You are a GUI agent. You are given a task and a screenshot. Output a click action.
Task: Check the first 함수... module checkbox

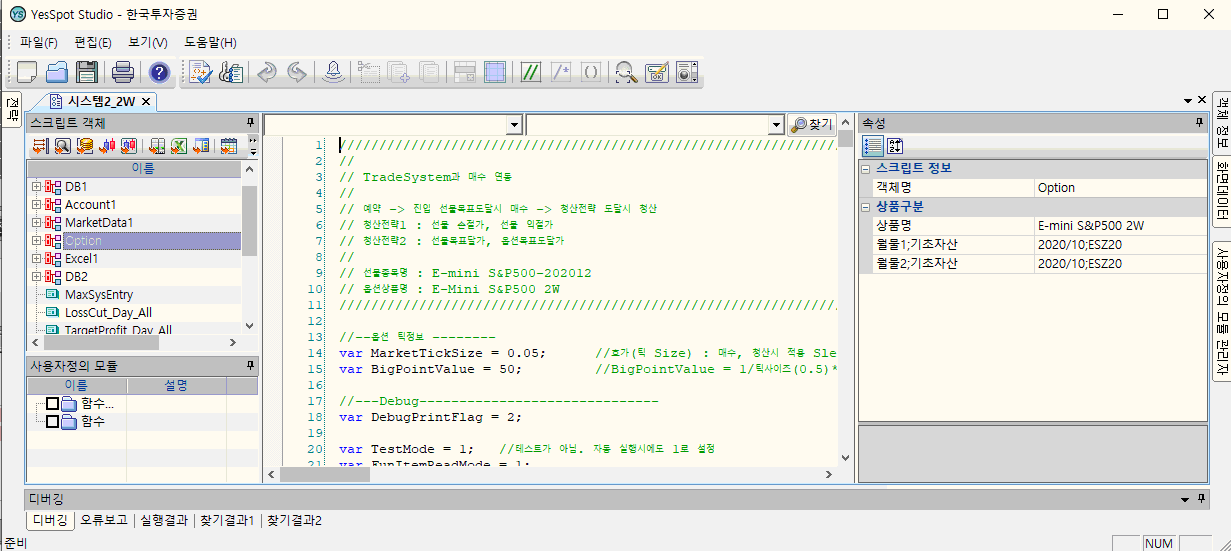pyautogui.click(x=53, y=404)
